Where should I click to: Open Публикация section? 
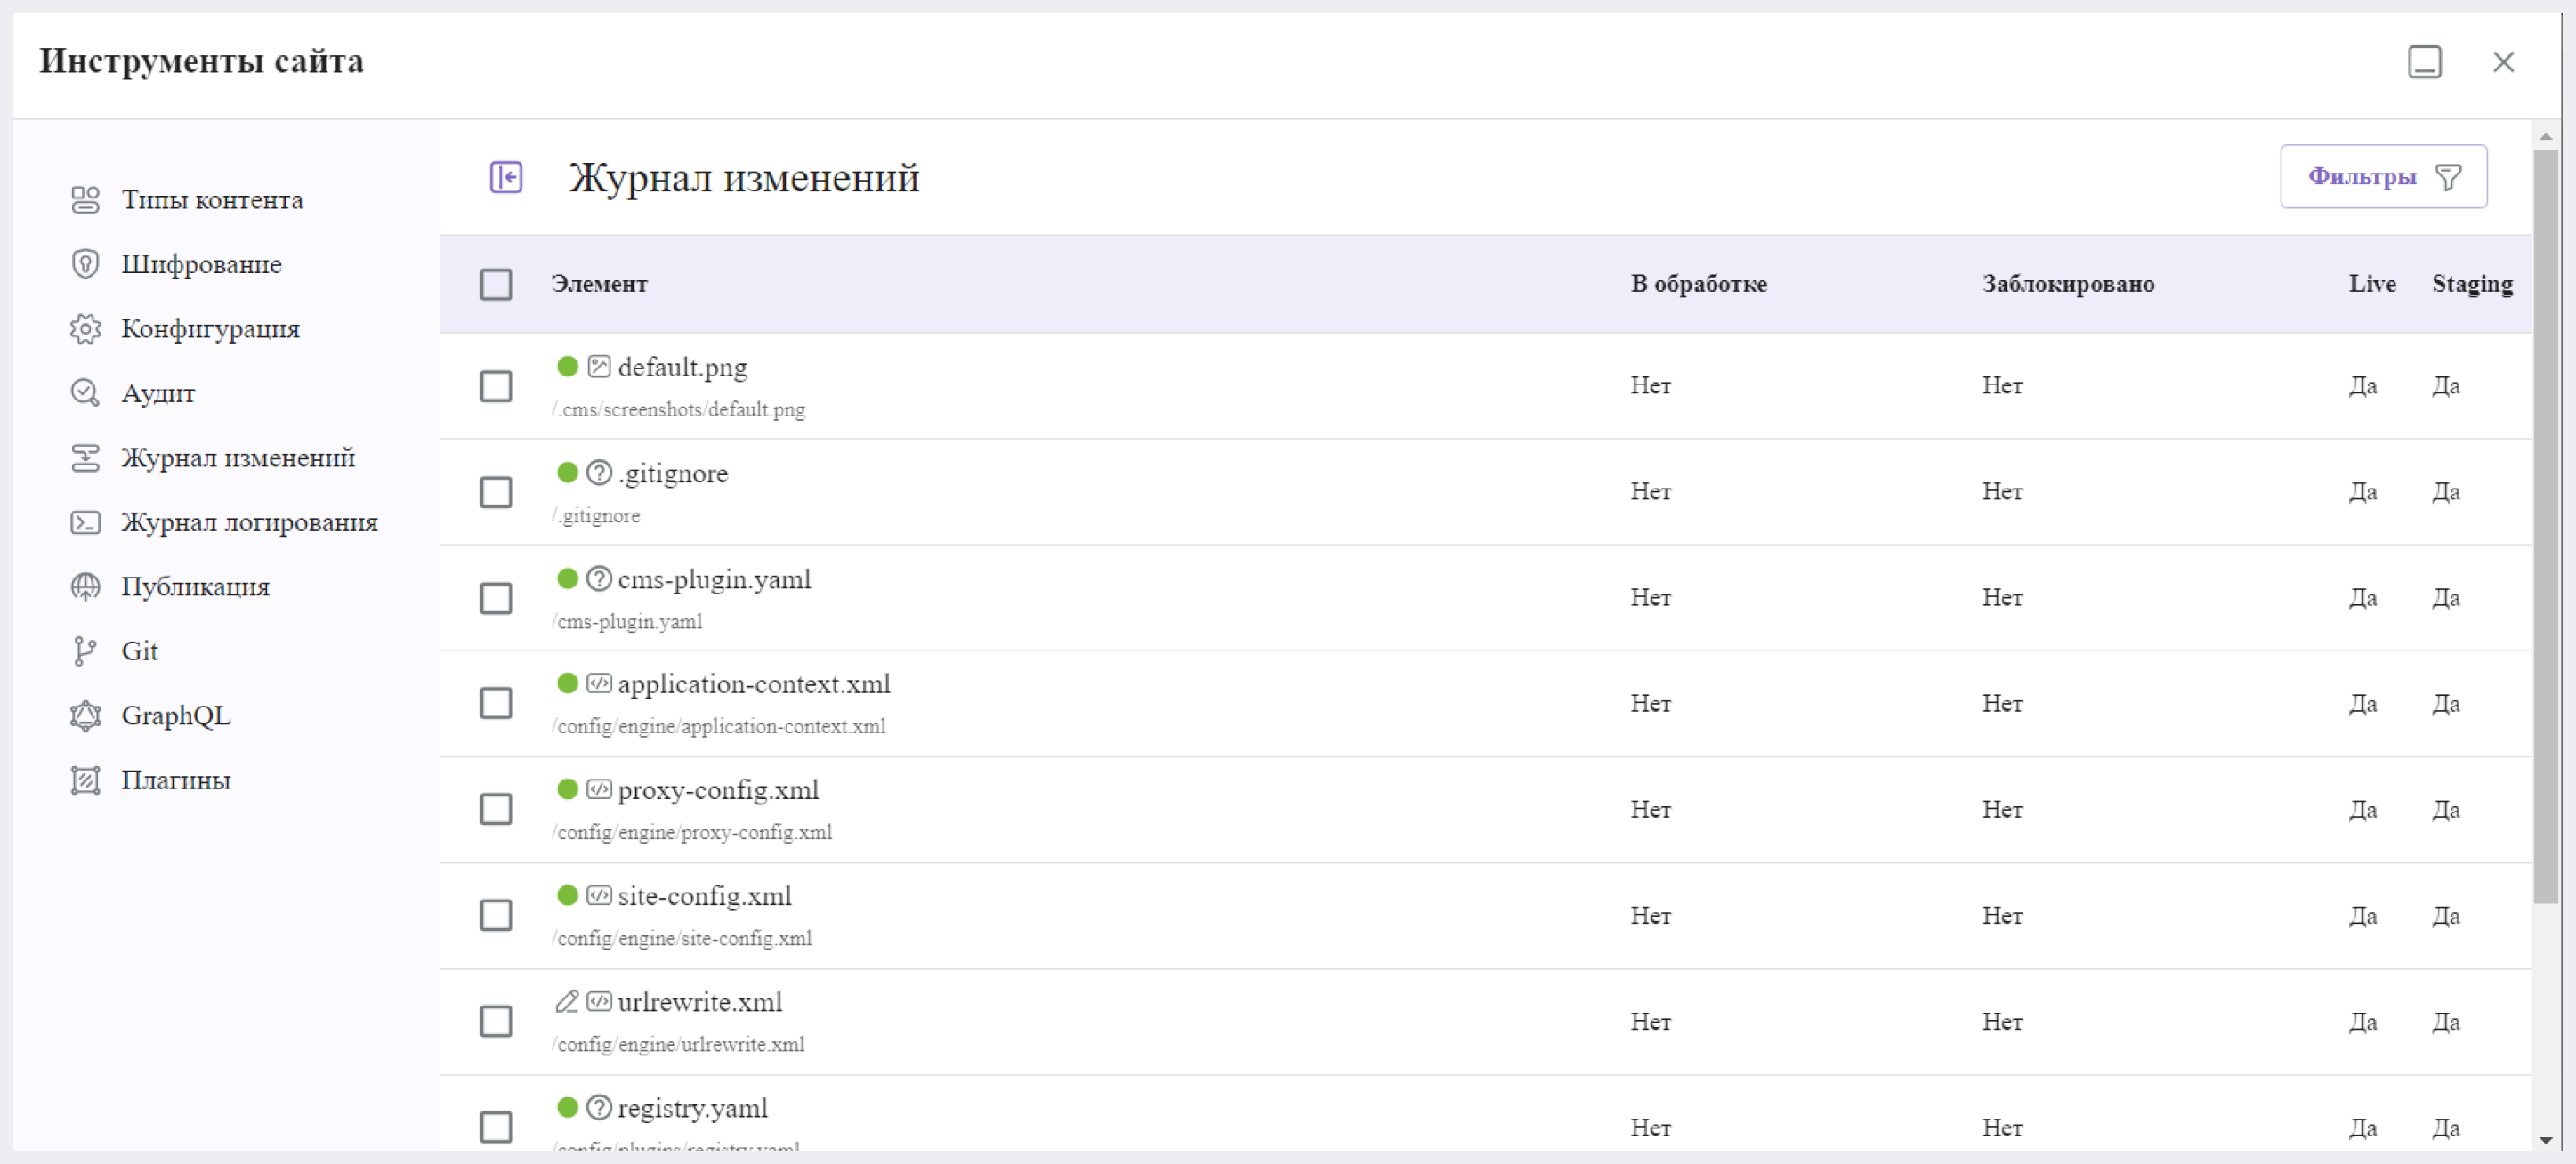196,587
